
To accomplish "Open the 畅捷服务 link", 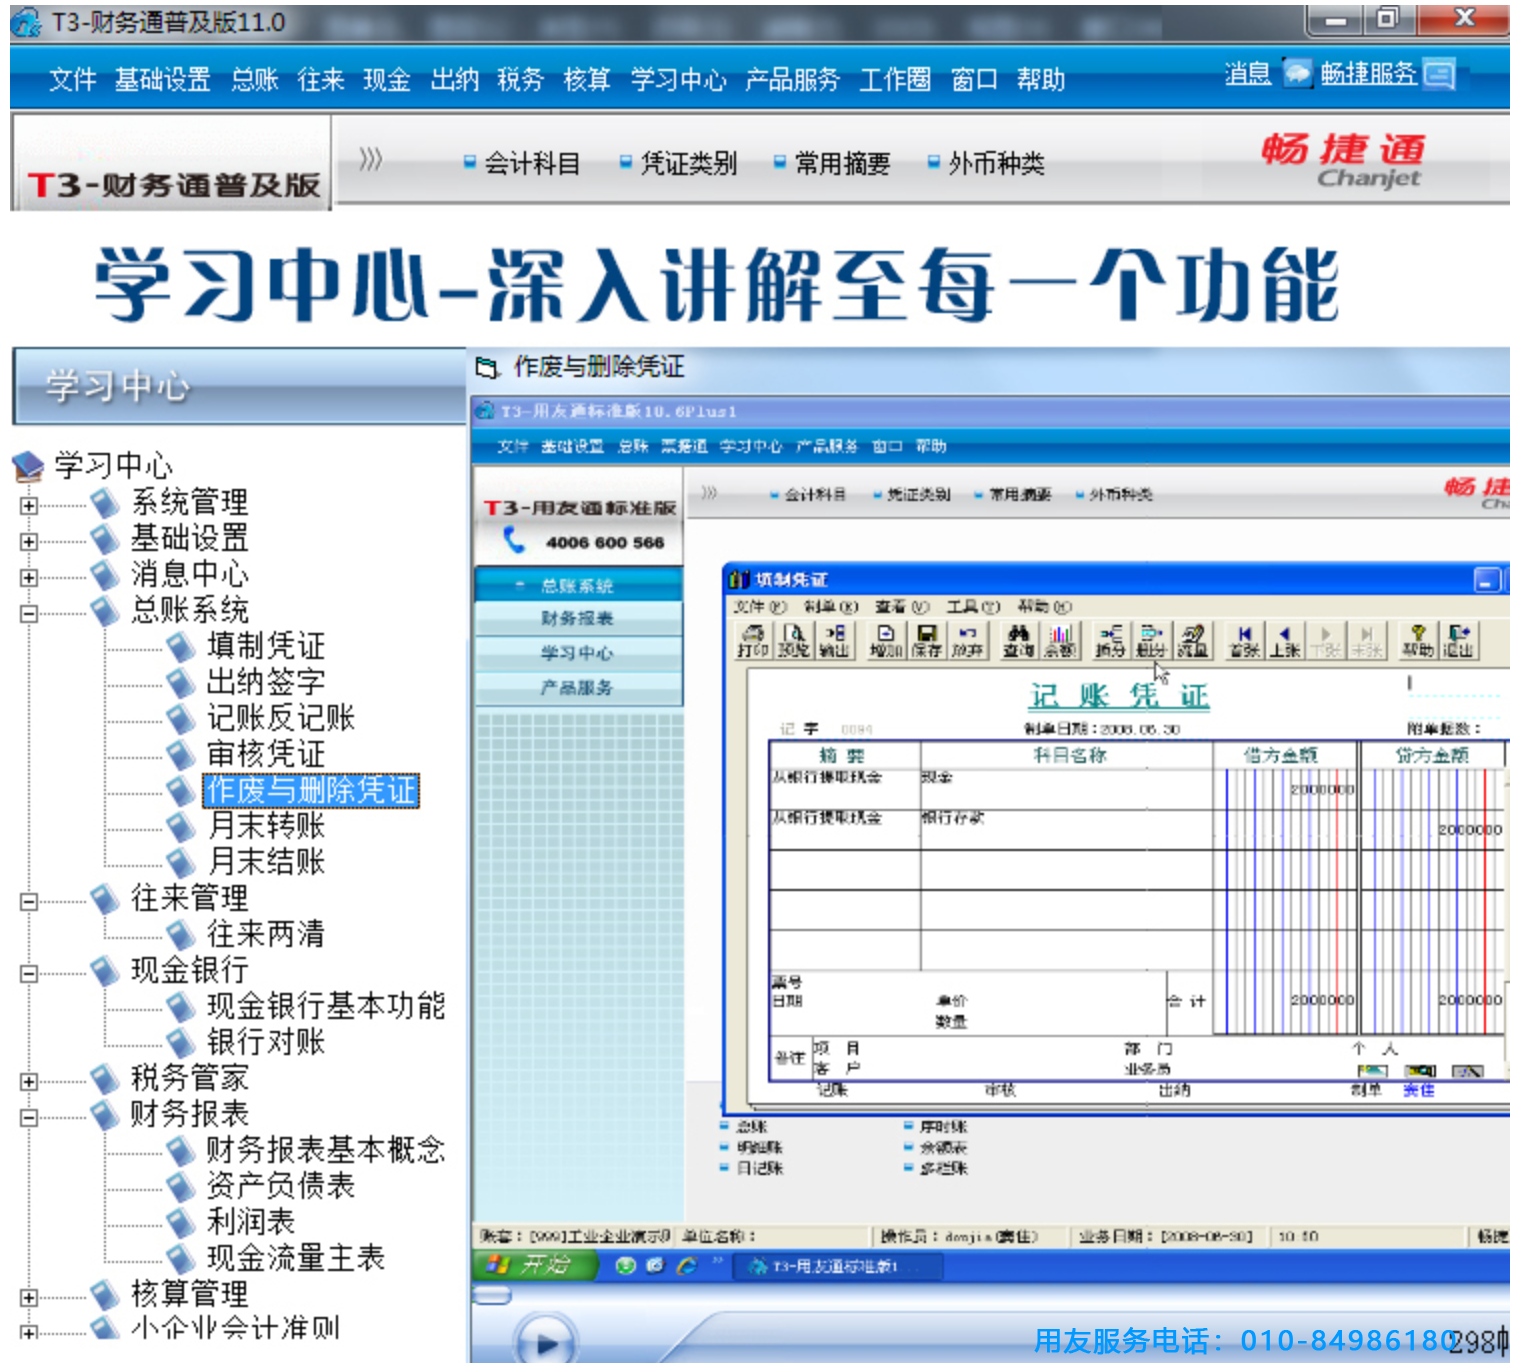I will [1368, 74].
